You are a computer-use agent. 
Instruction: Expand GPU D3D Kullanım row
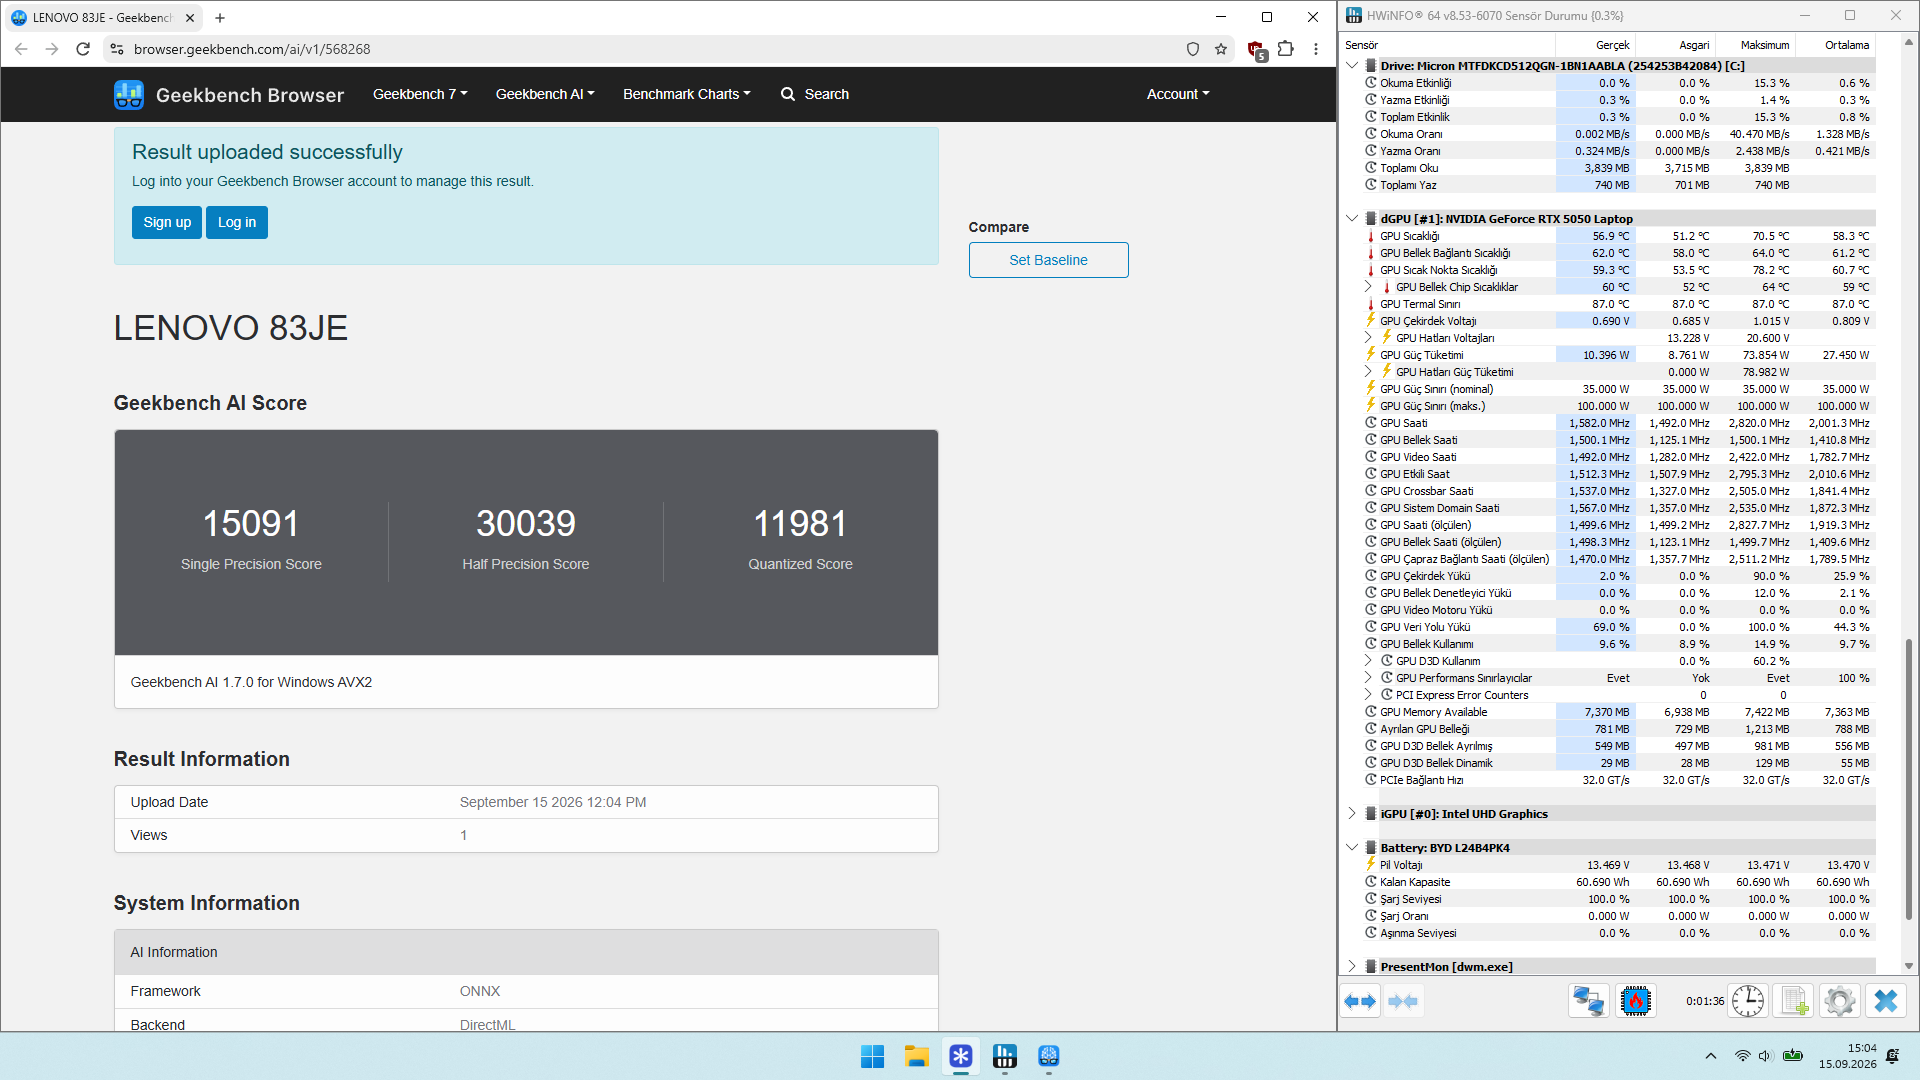pyautogui.click(x=1369, y=661)
